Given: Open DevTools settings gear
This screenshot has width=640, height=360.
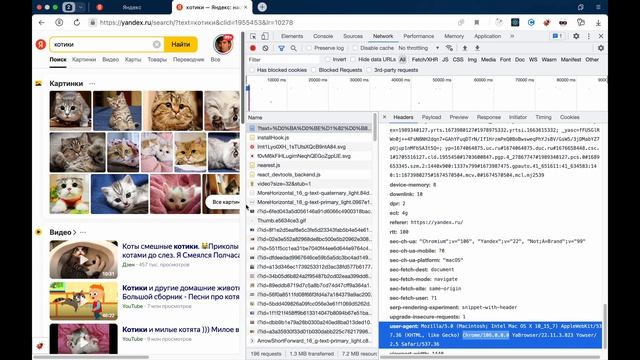Looking at the screenshot, I should pyautogui.click(x=576, y=36).
